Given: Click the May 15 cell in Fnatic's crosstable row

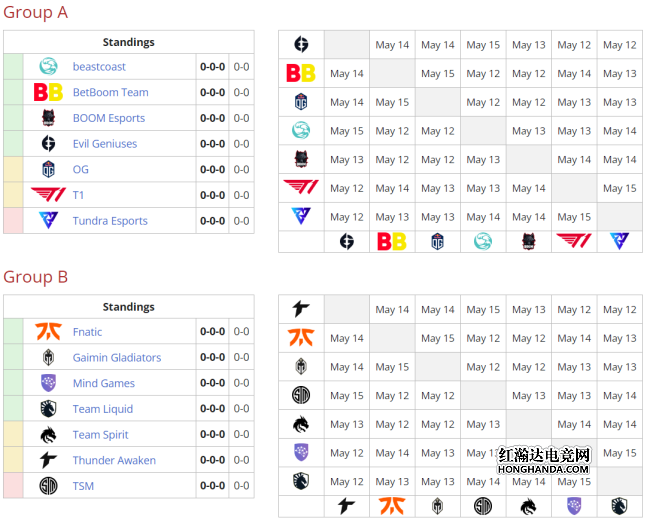Looking at the screenshot, I should (438, 338).
